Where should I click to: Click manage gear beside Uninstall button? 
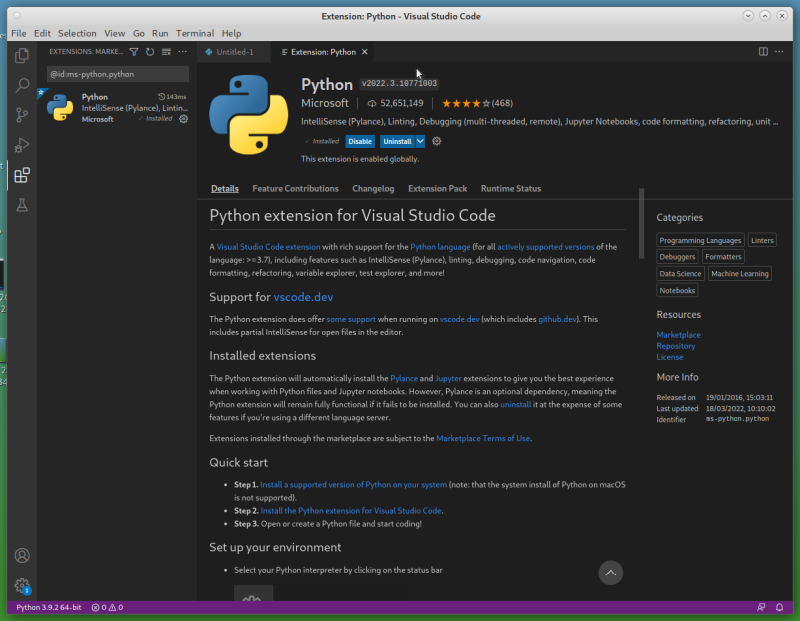(x=437, y=141)
